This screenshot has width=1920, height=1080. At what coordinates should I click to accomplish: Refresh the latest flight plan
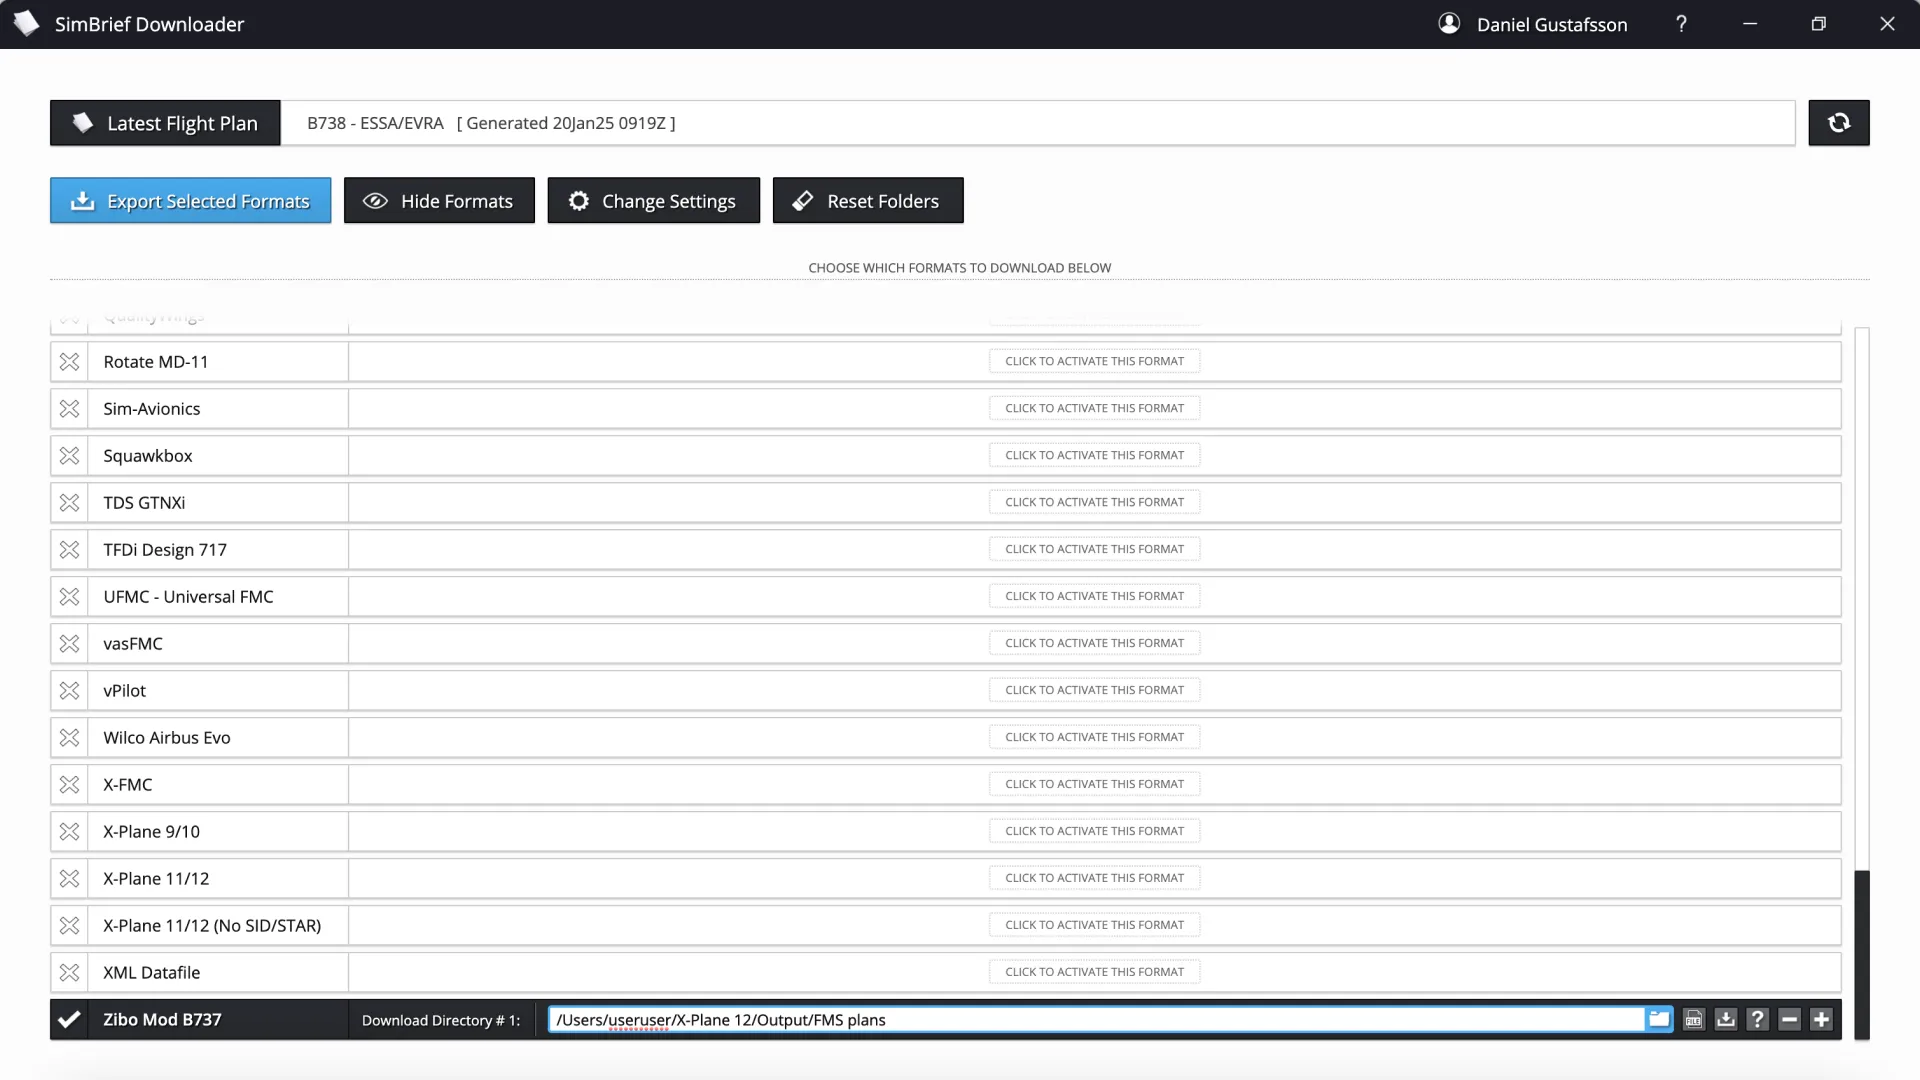[1838, 123]
